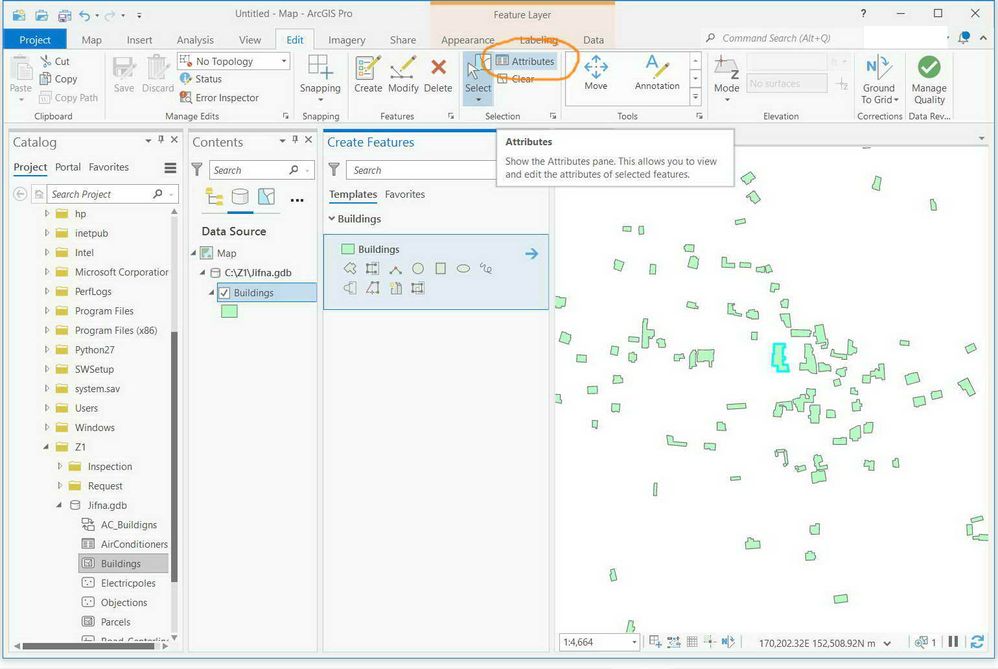Open active template pane blue arrow
This screenshot has height=669, width=998.
click(531, 253)
